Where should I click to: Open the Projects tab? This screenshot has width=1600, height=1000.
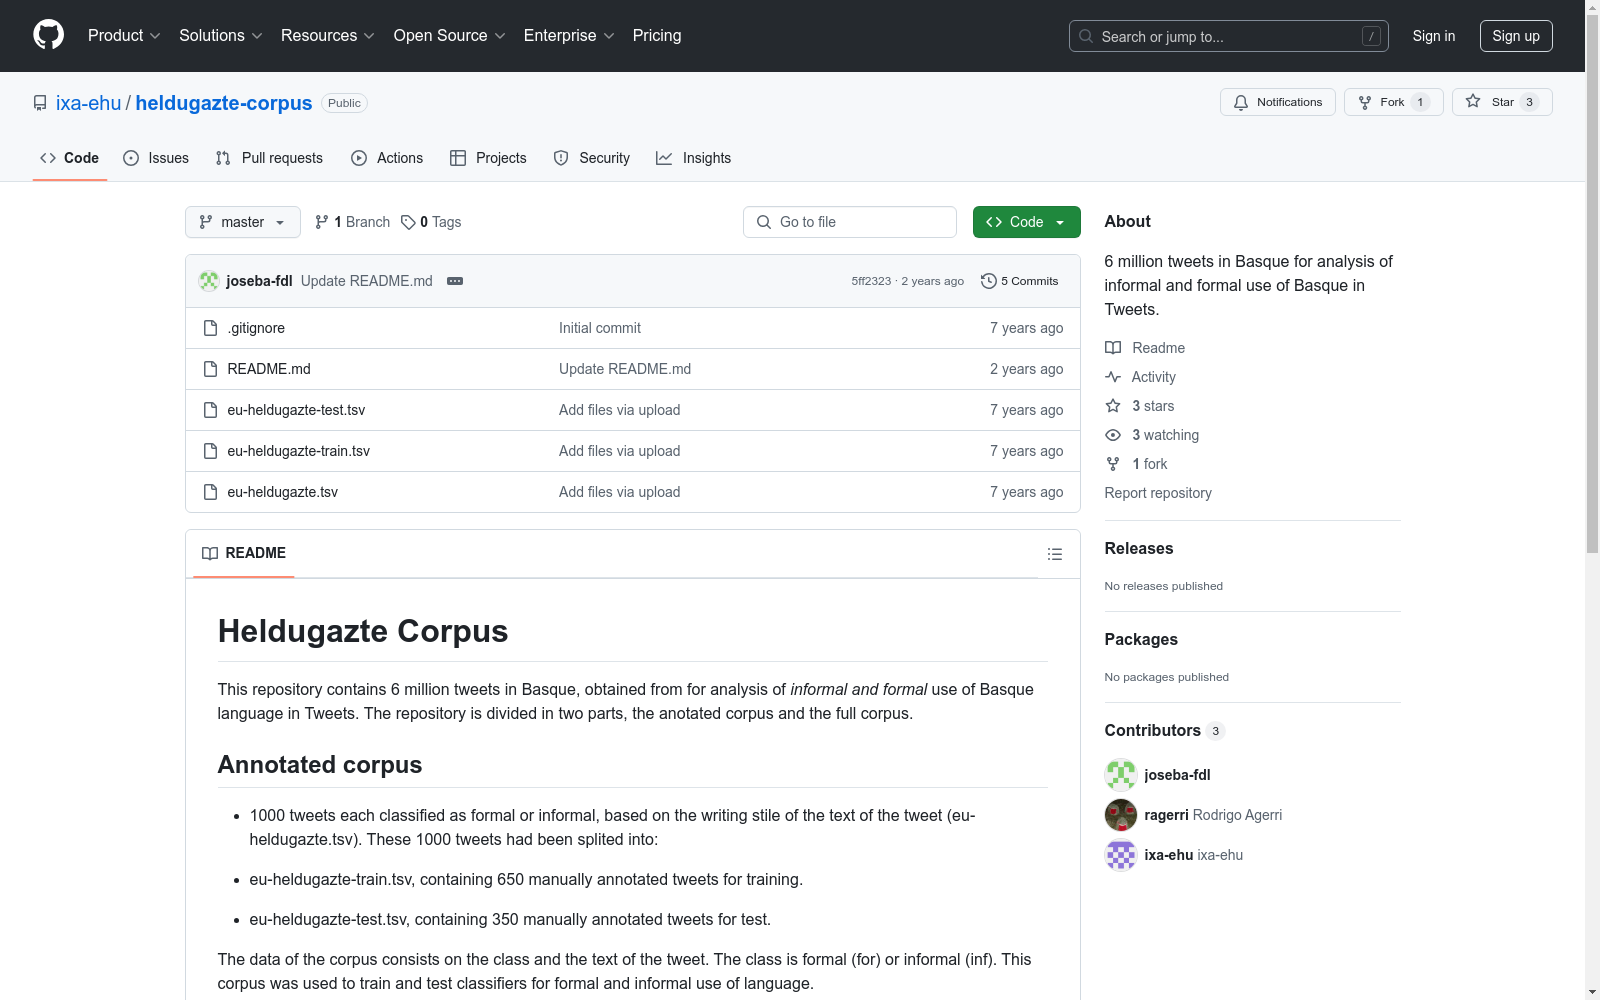click(488, 158)
